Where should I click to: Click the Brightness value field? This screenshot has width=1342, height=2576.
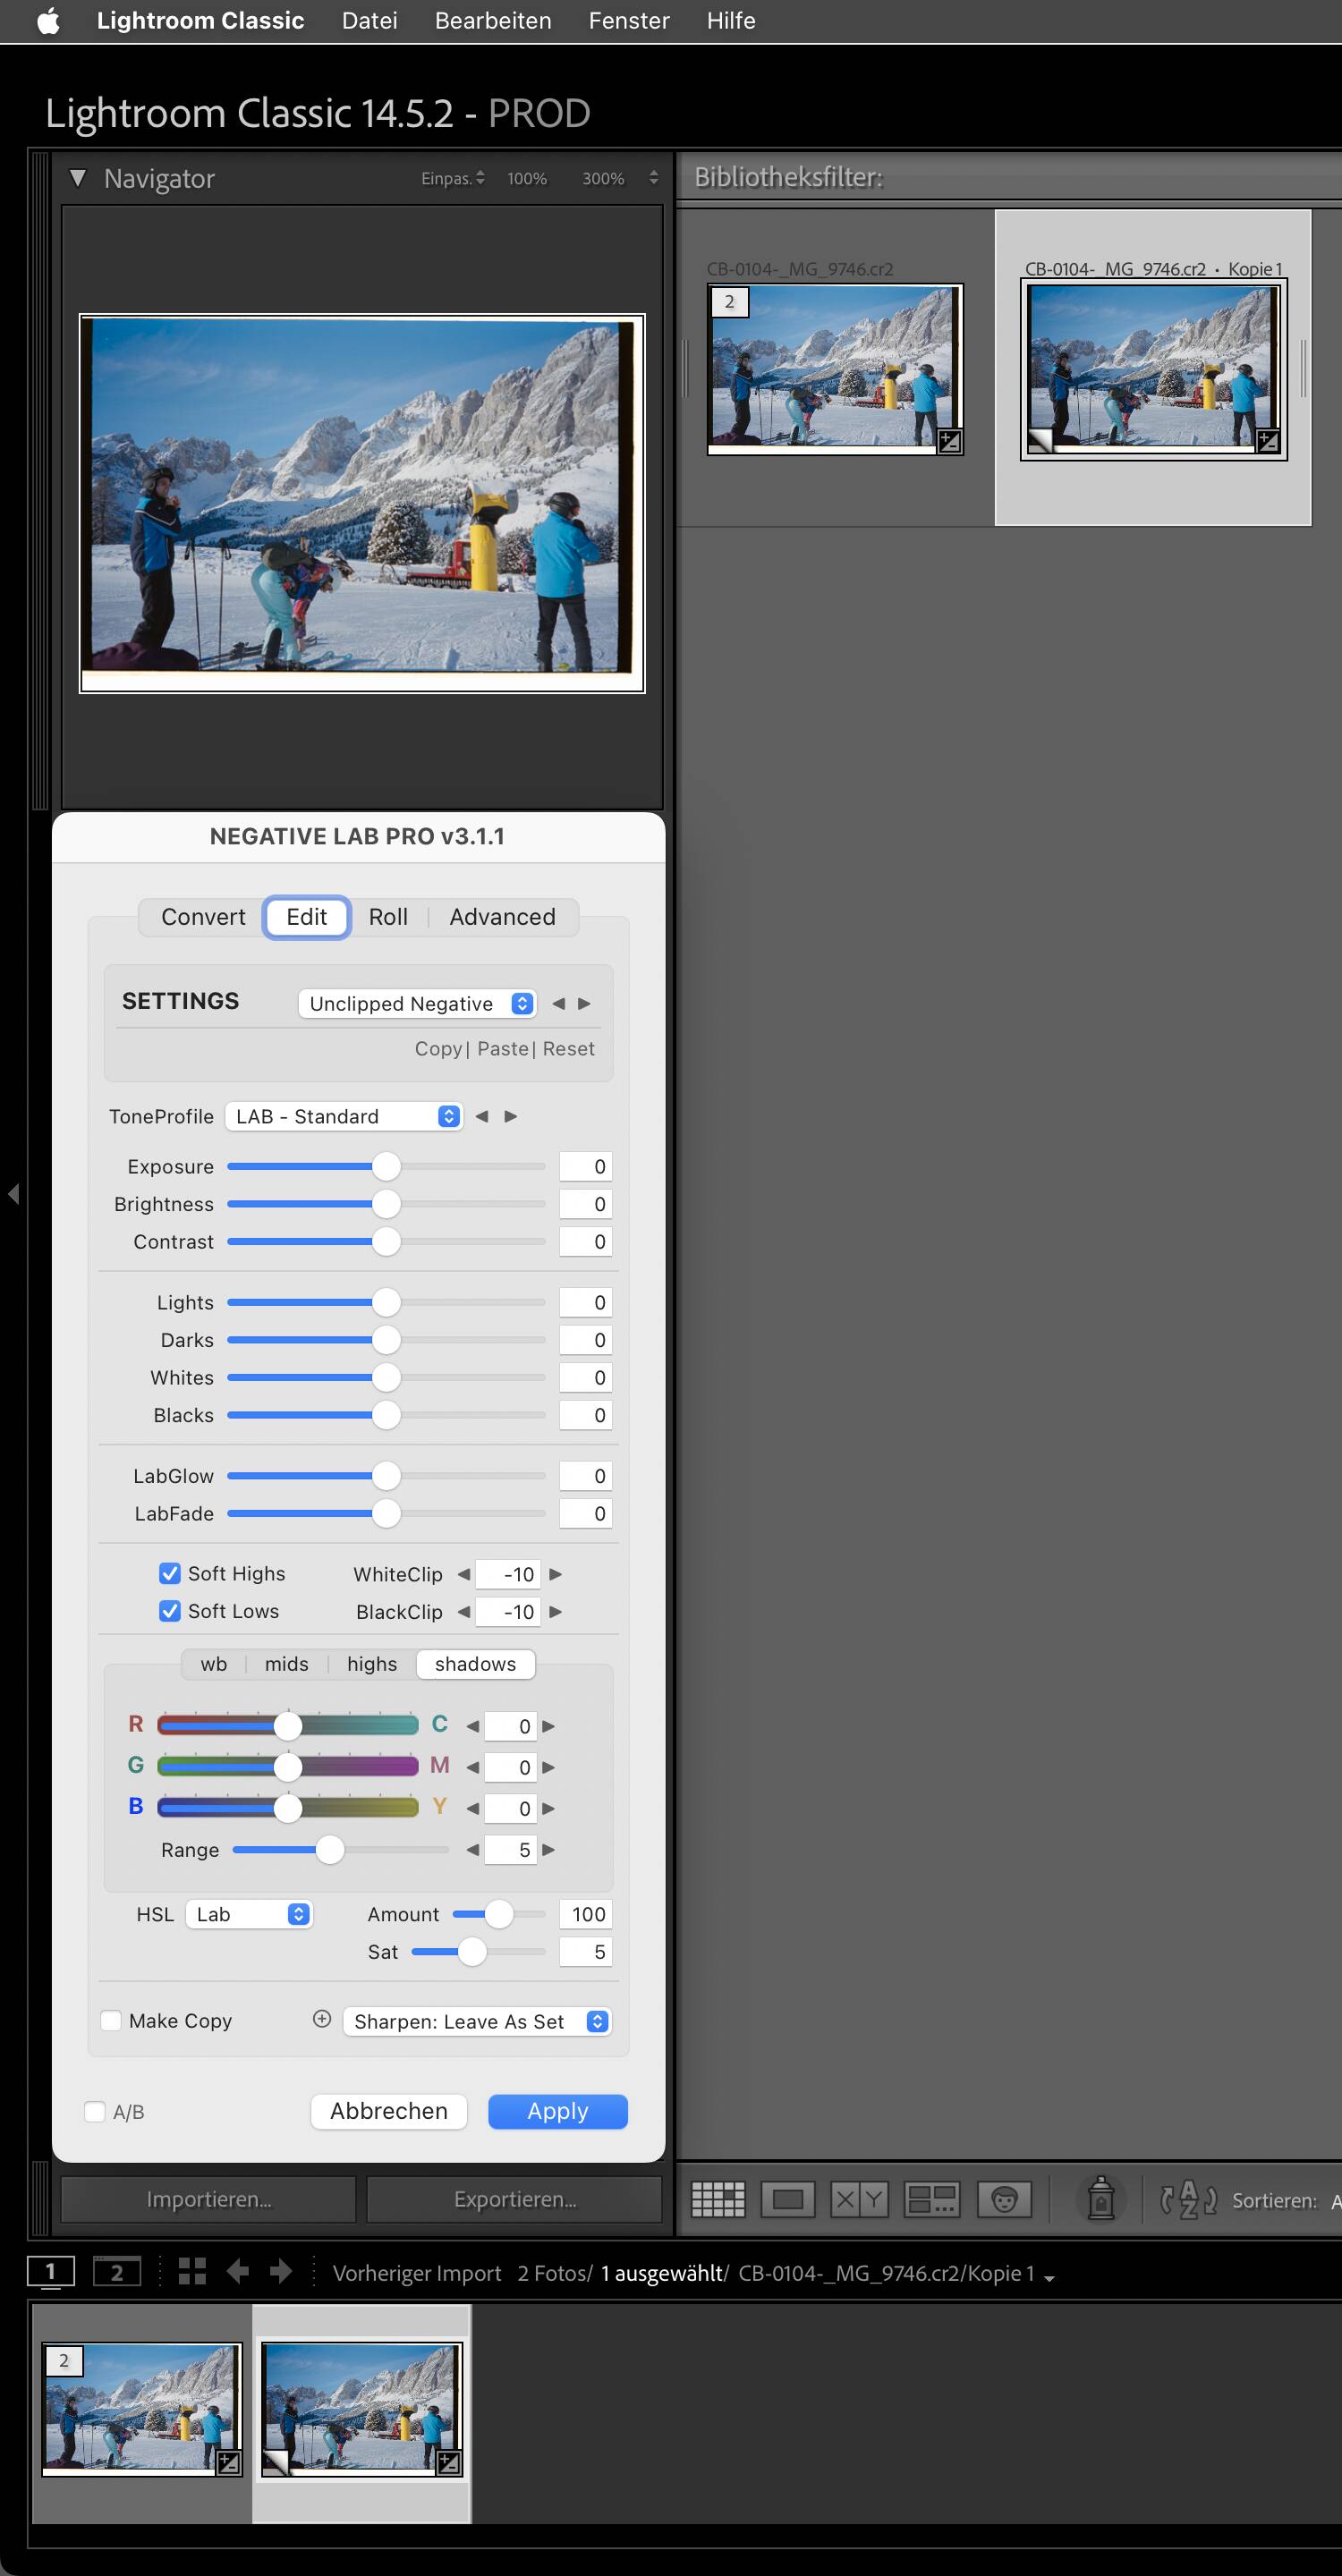[x=585, y=1204]
